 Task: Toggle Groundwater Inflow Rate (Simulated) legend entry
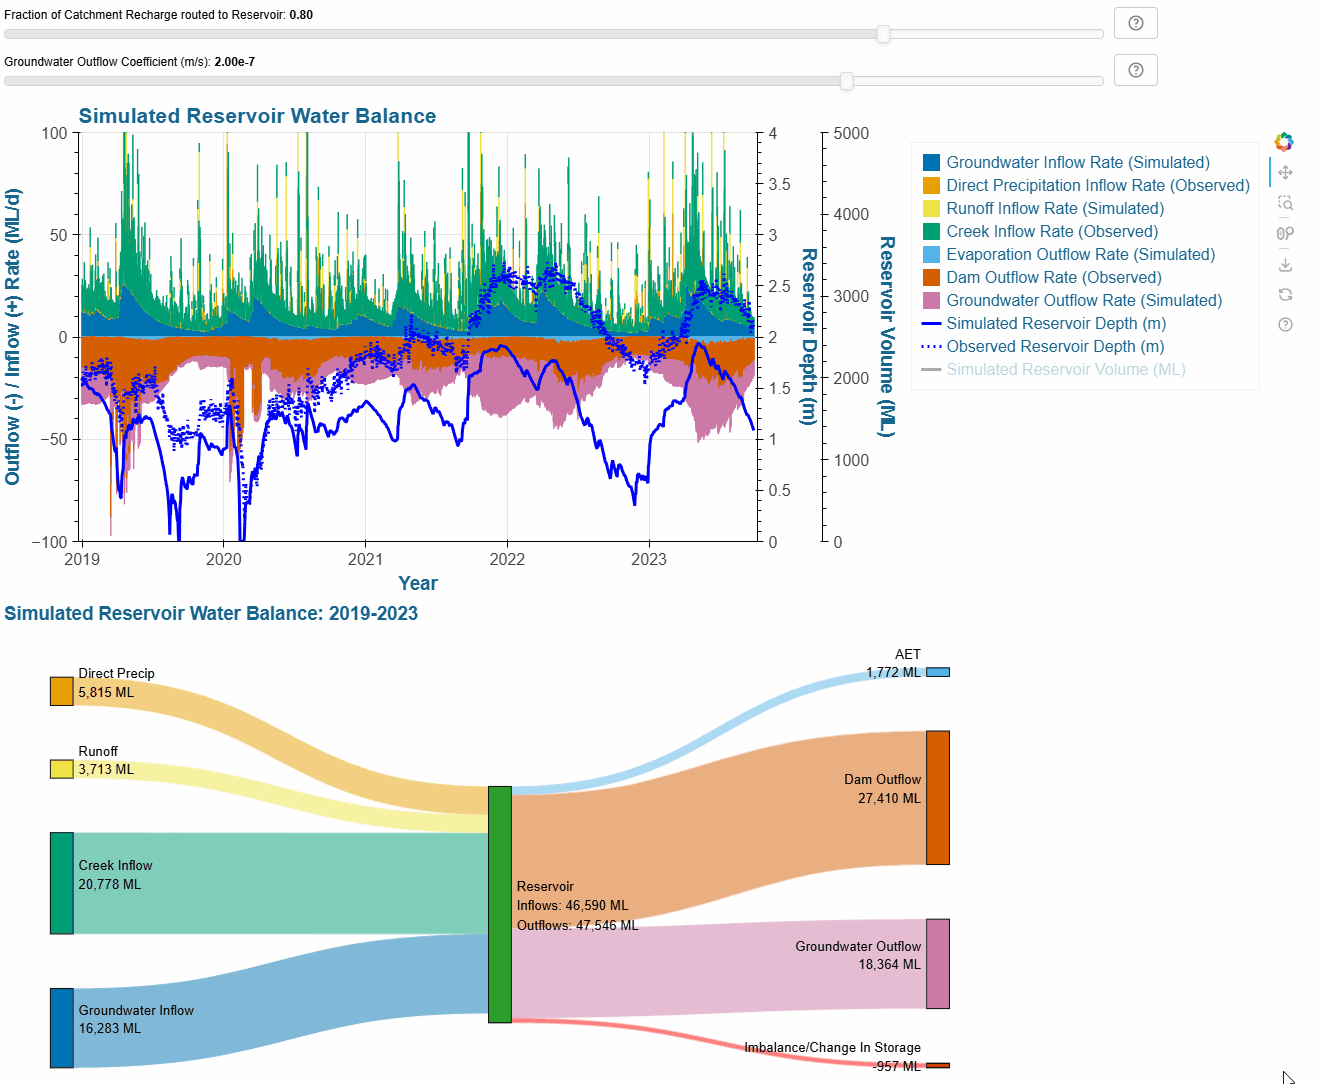pyautogui.click(x=1077, y=162)
